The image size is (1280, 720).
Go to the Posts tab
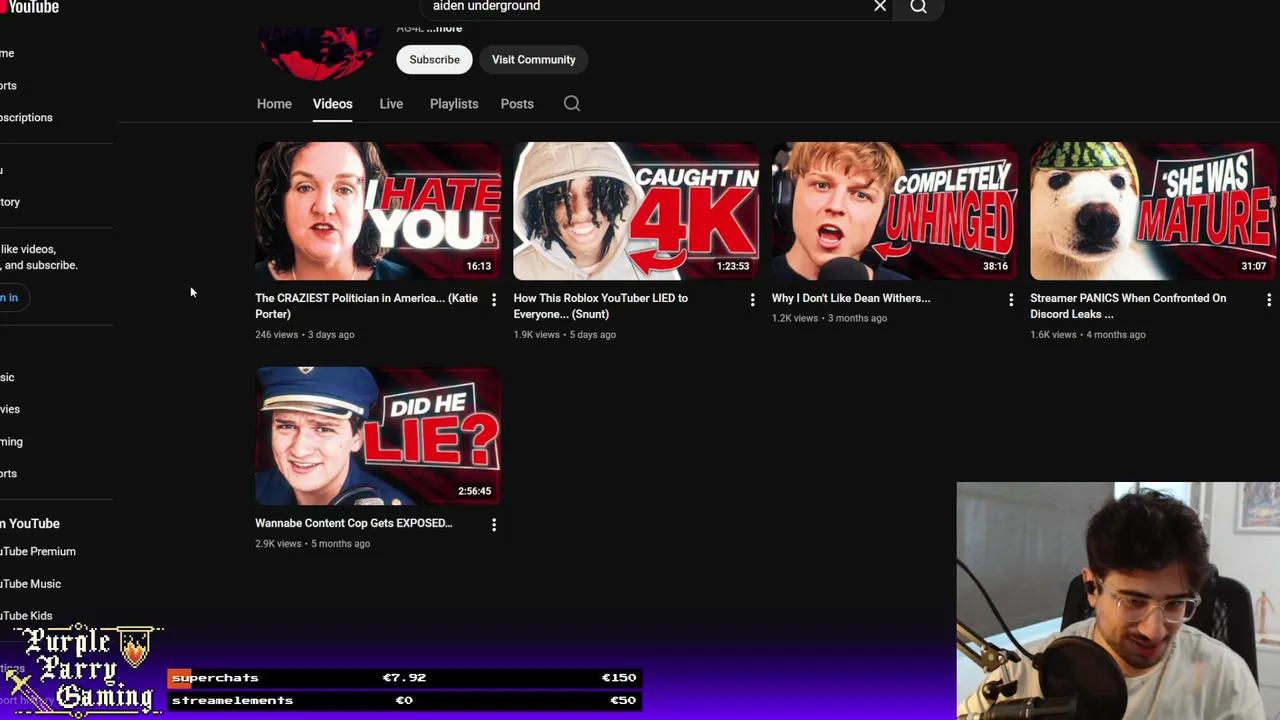517,104
